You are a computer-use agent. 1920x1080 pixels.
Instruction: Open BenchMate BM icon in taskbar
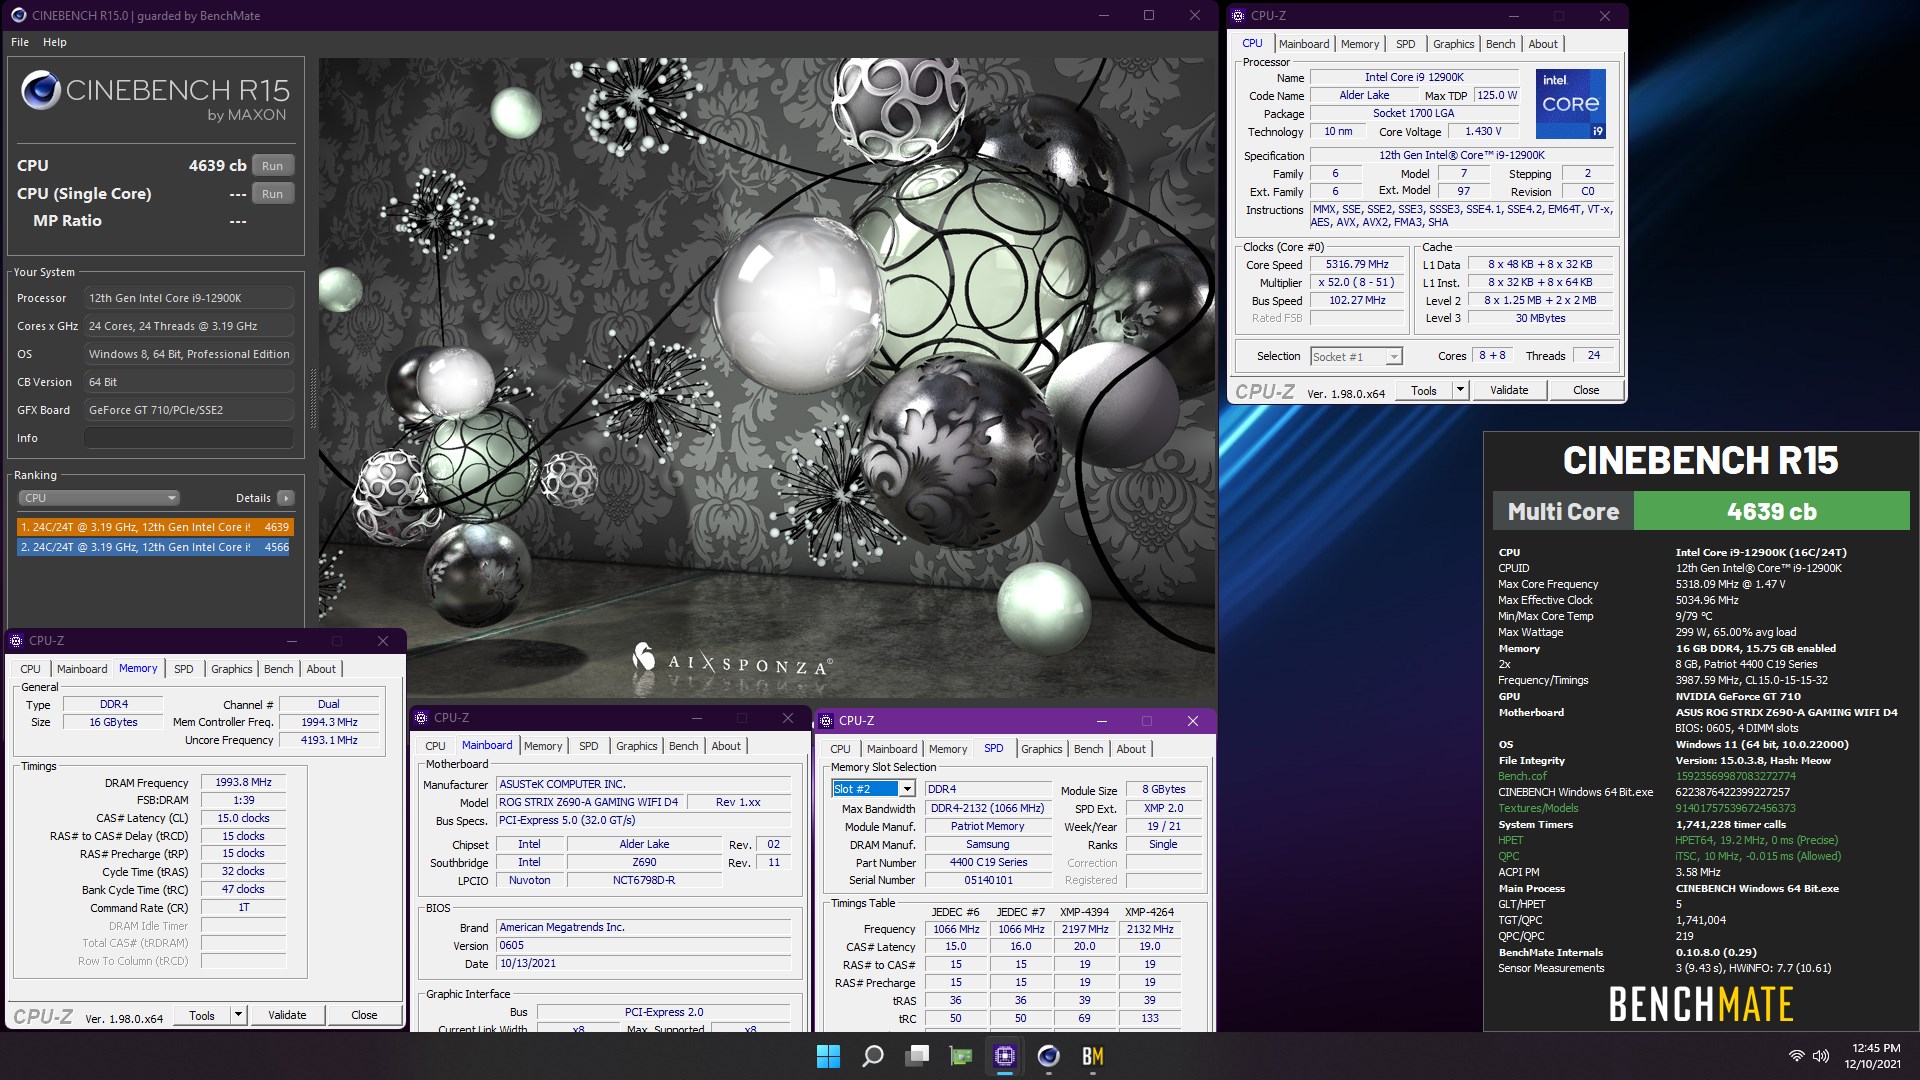click(1092, 1056)
